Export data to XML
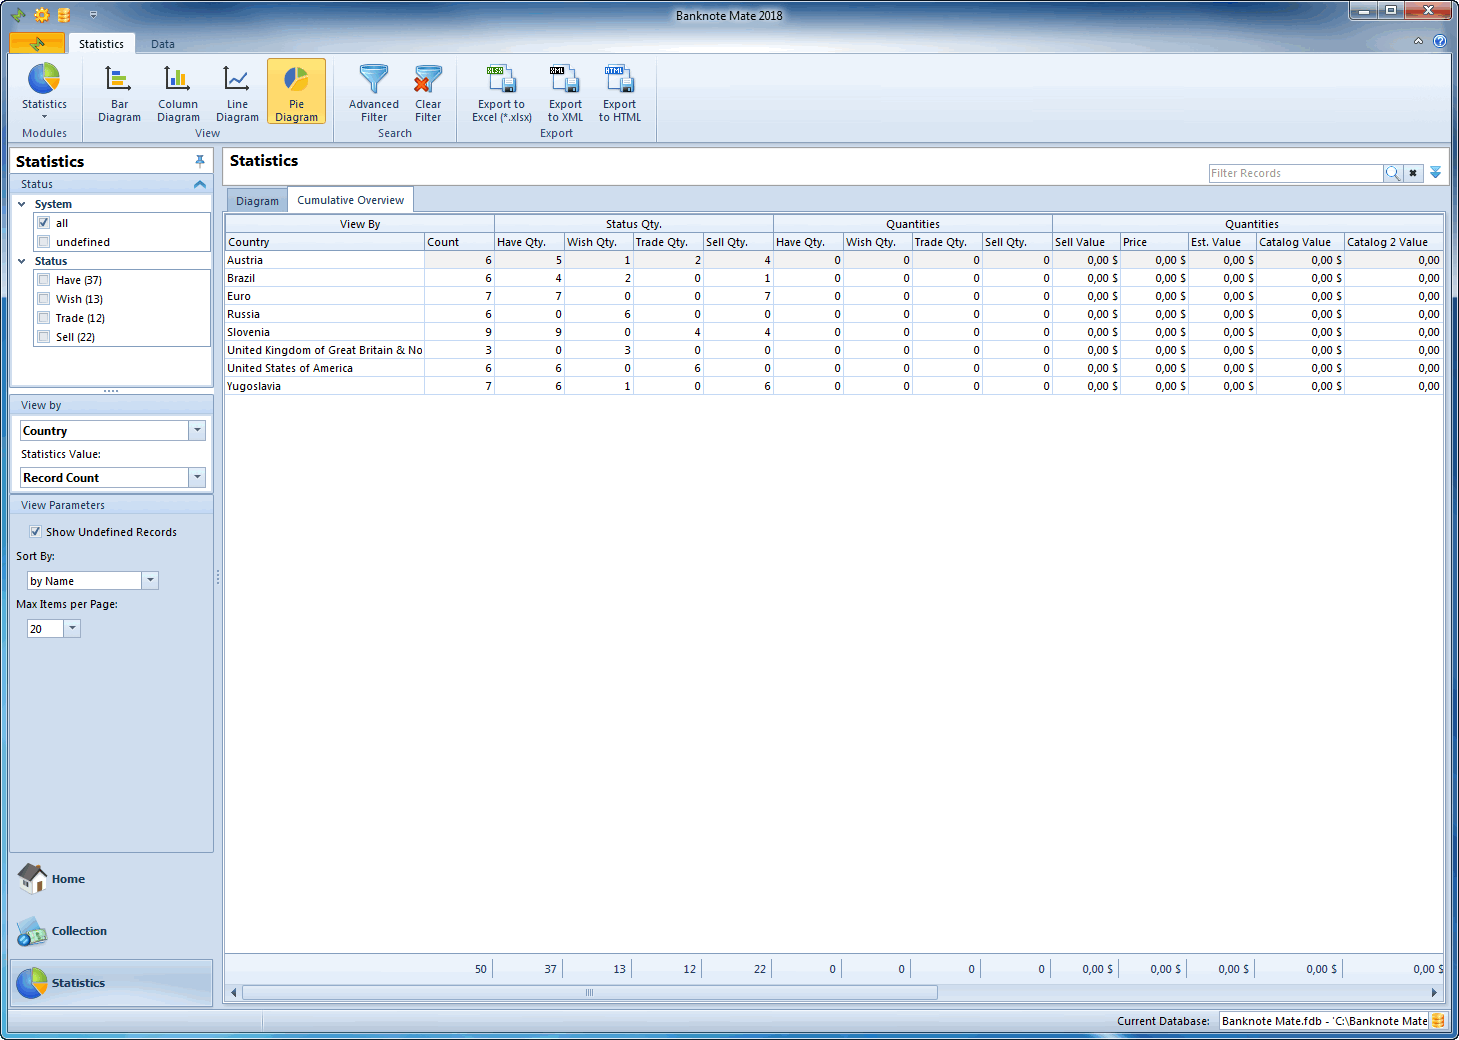The width and height of the screenshot is (1459, 1040). pyautogui.click(x=565, y=92)
